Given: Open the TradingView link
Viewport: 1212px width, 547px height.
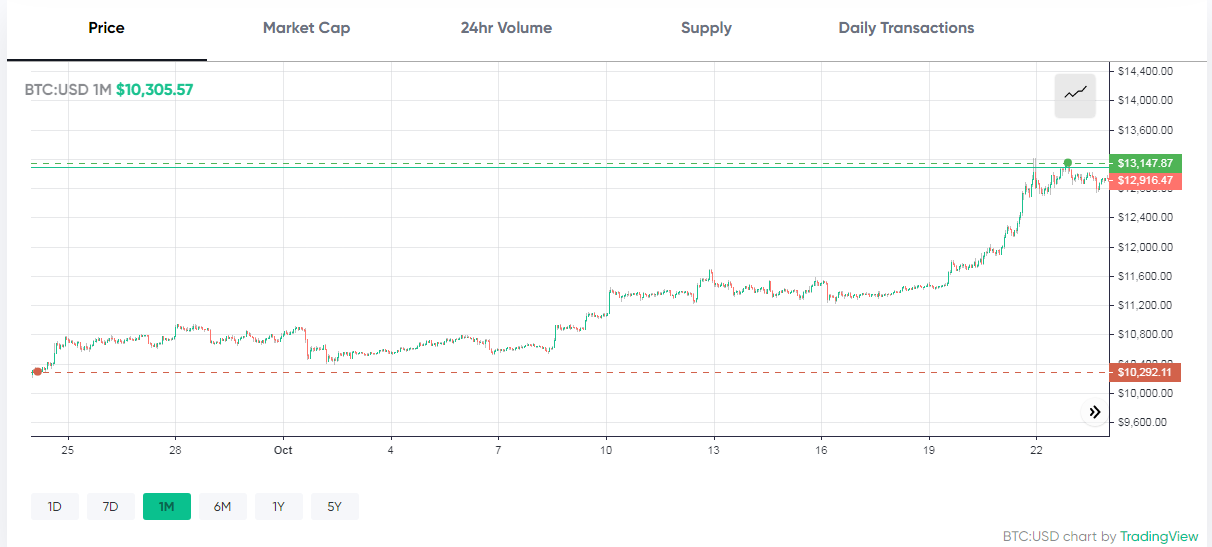Looking at the screenshot, I should (1160, 536).
